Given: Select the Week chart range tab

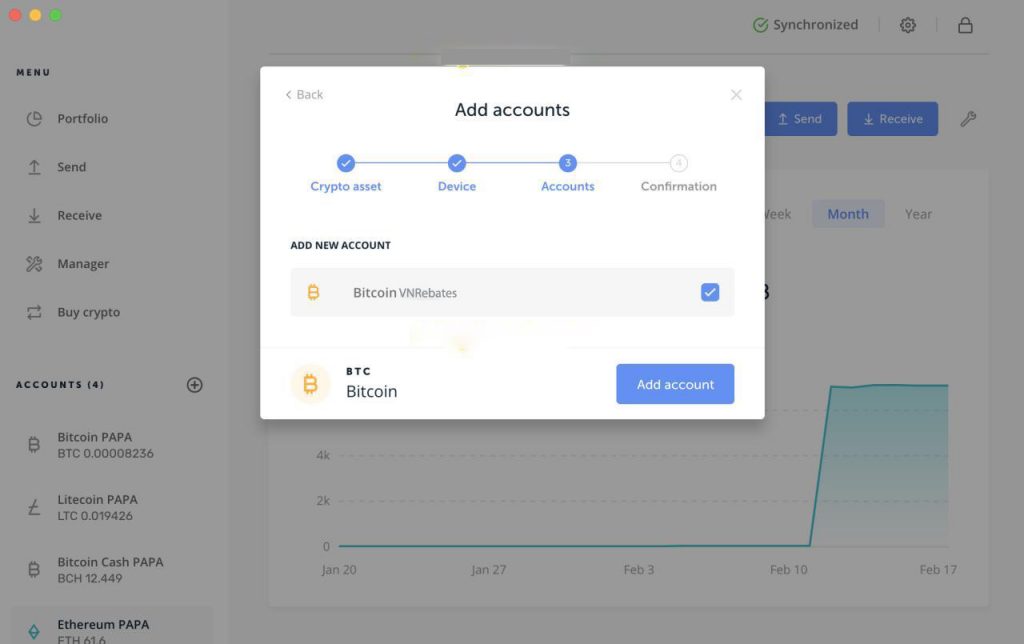Looking at the screenshot, I should coord(777,214).
